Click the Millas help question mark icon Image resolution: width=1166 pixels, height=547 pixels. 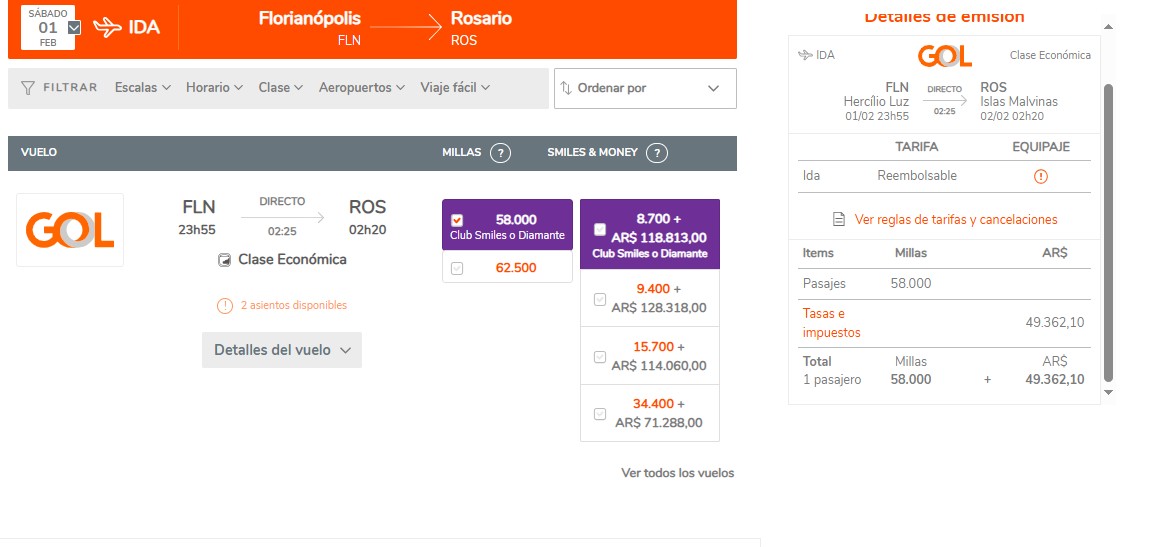(x=501, y=153)
